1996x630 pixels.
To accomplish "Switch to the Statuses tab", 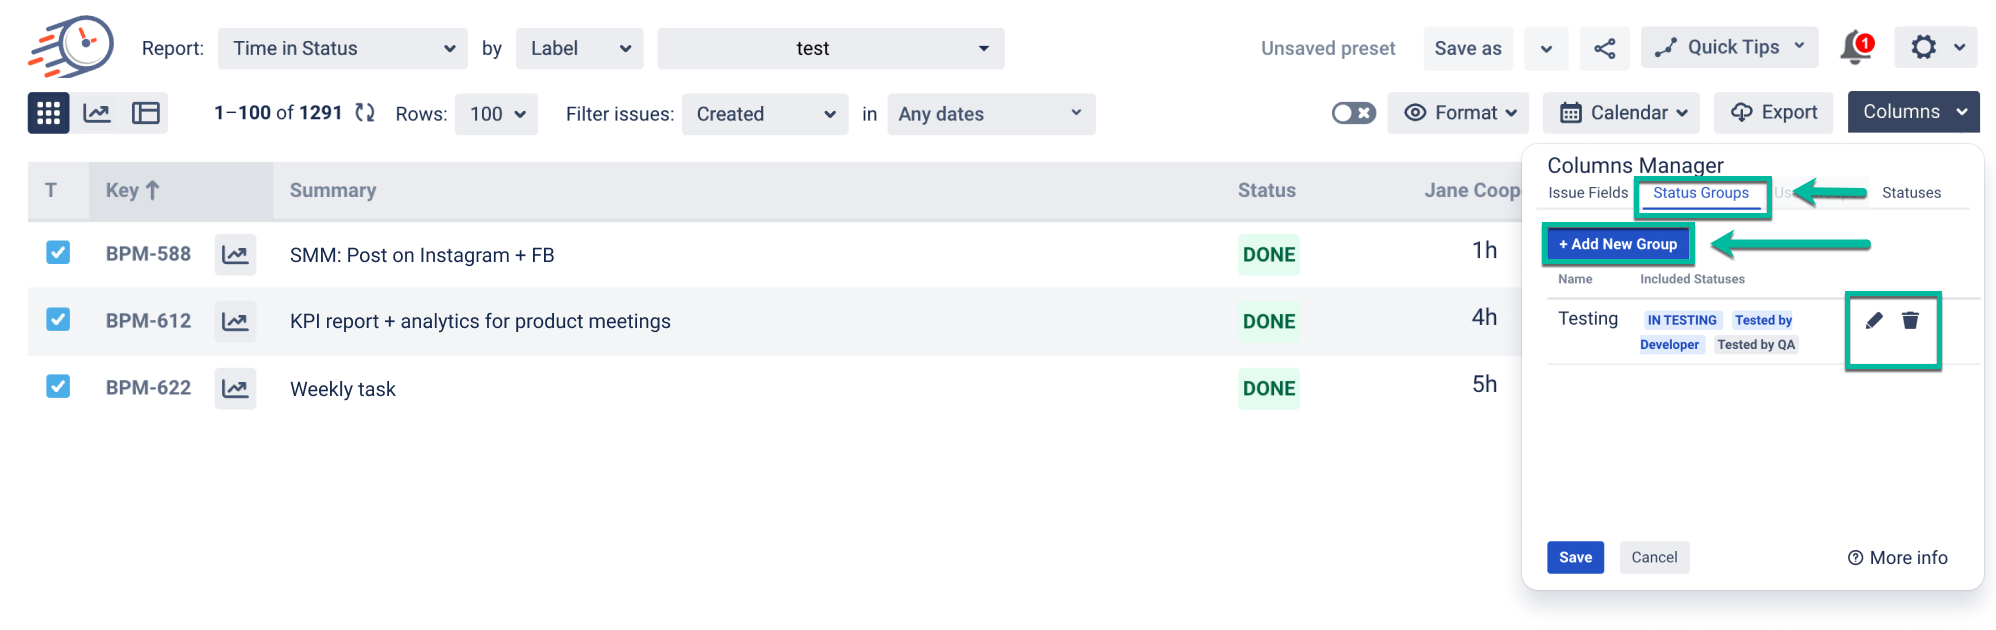I will click(1911, 193).
